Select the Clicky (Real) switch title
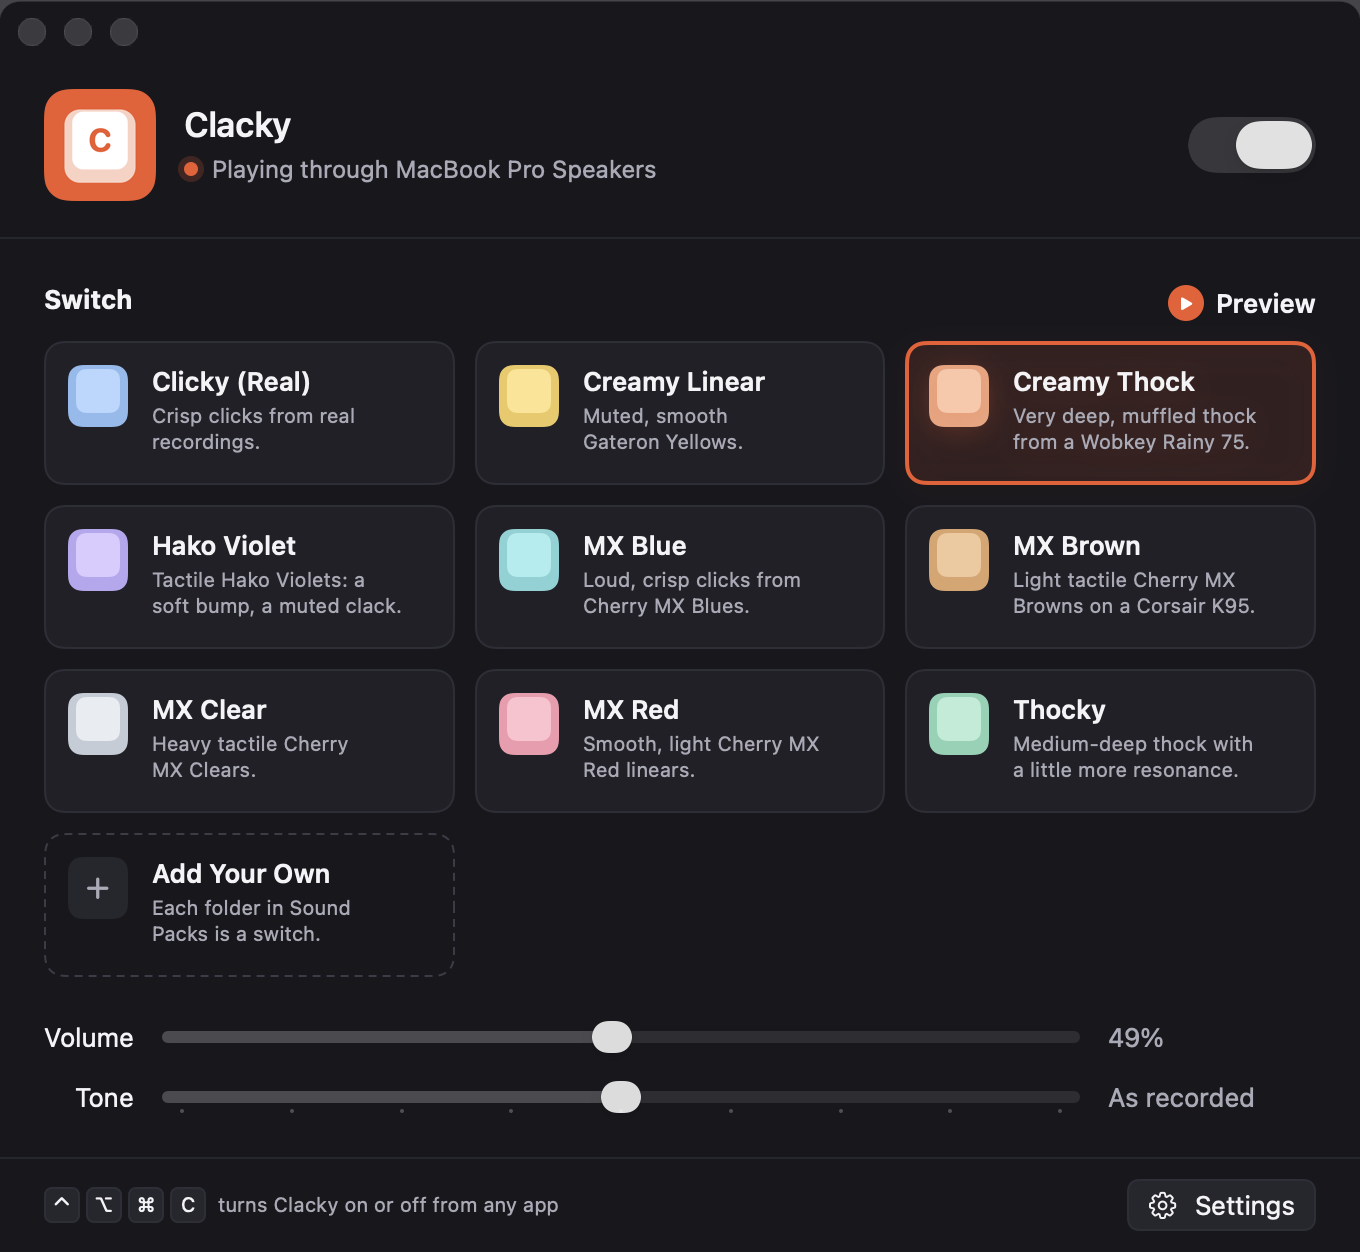The height and width of the screenshot is (1252, 1360). tap(231, 382)
